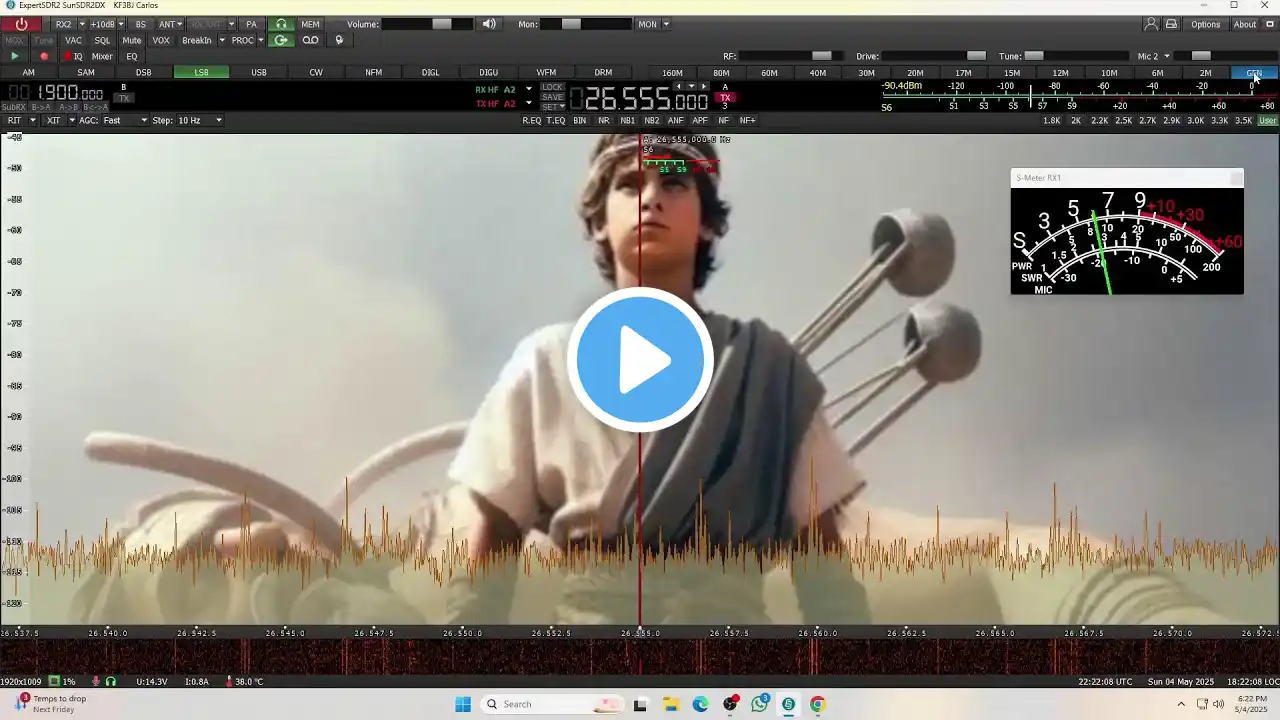
Task: Select the USB mode tab
Action: click(259, 72)
